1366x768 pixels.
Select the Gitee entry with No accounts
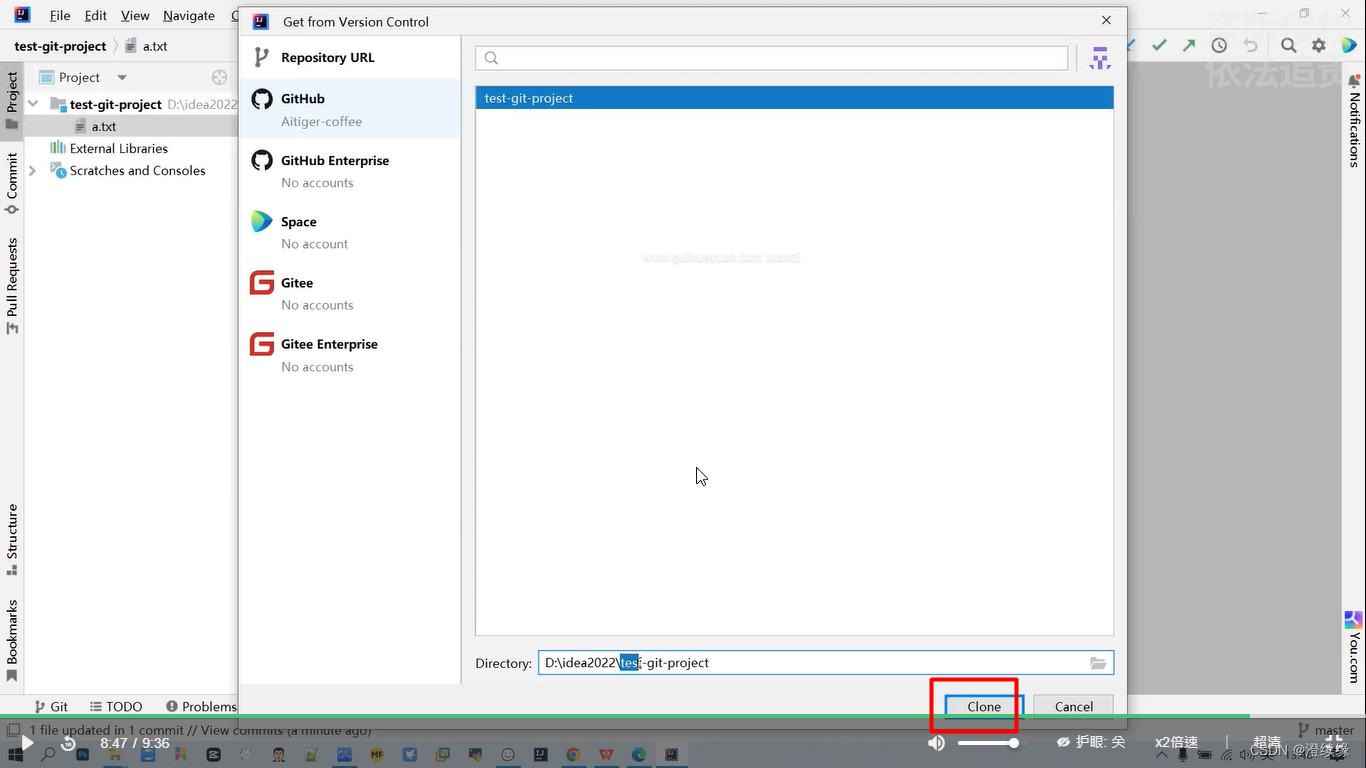(349, 293)
